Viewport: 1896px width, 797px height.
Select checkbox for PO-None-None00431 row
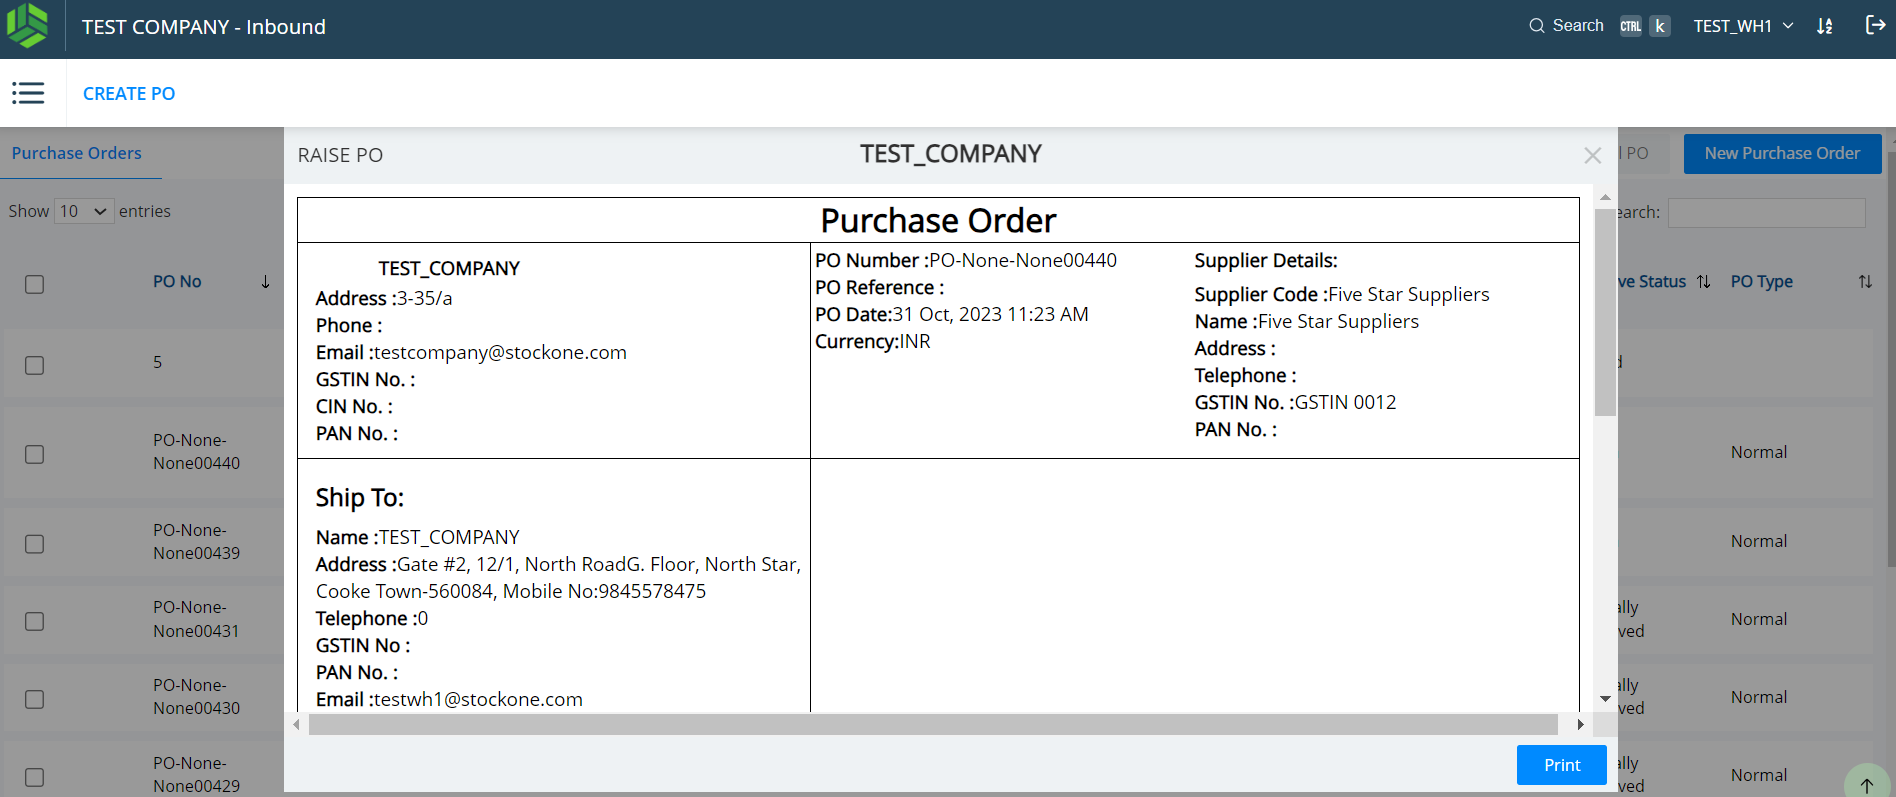tap(35, 621)
